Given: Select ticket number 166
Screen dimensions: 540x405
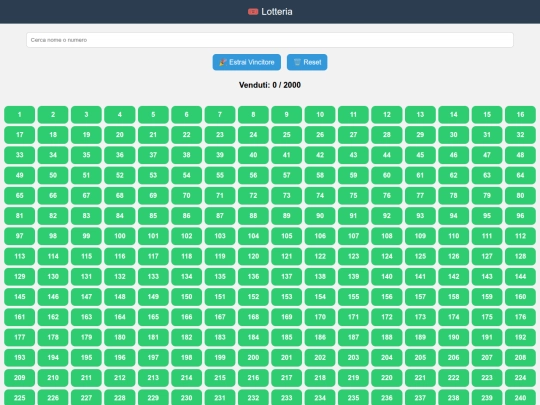Looking at the screenshot, I should coord(187,317).
